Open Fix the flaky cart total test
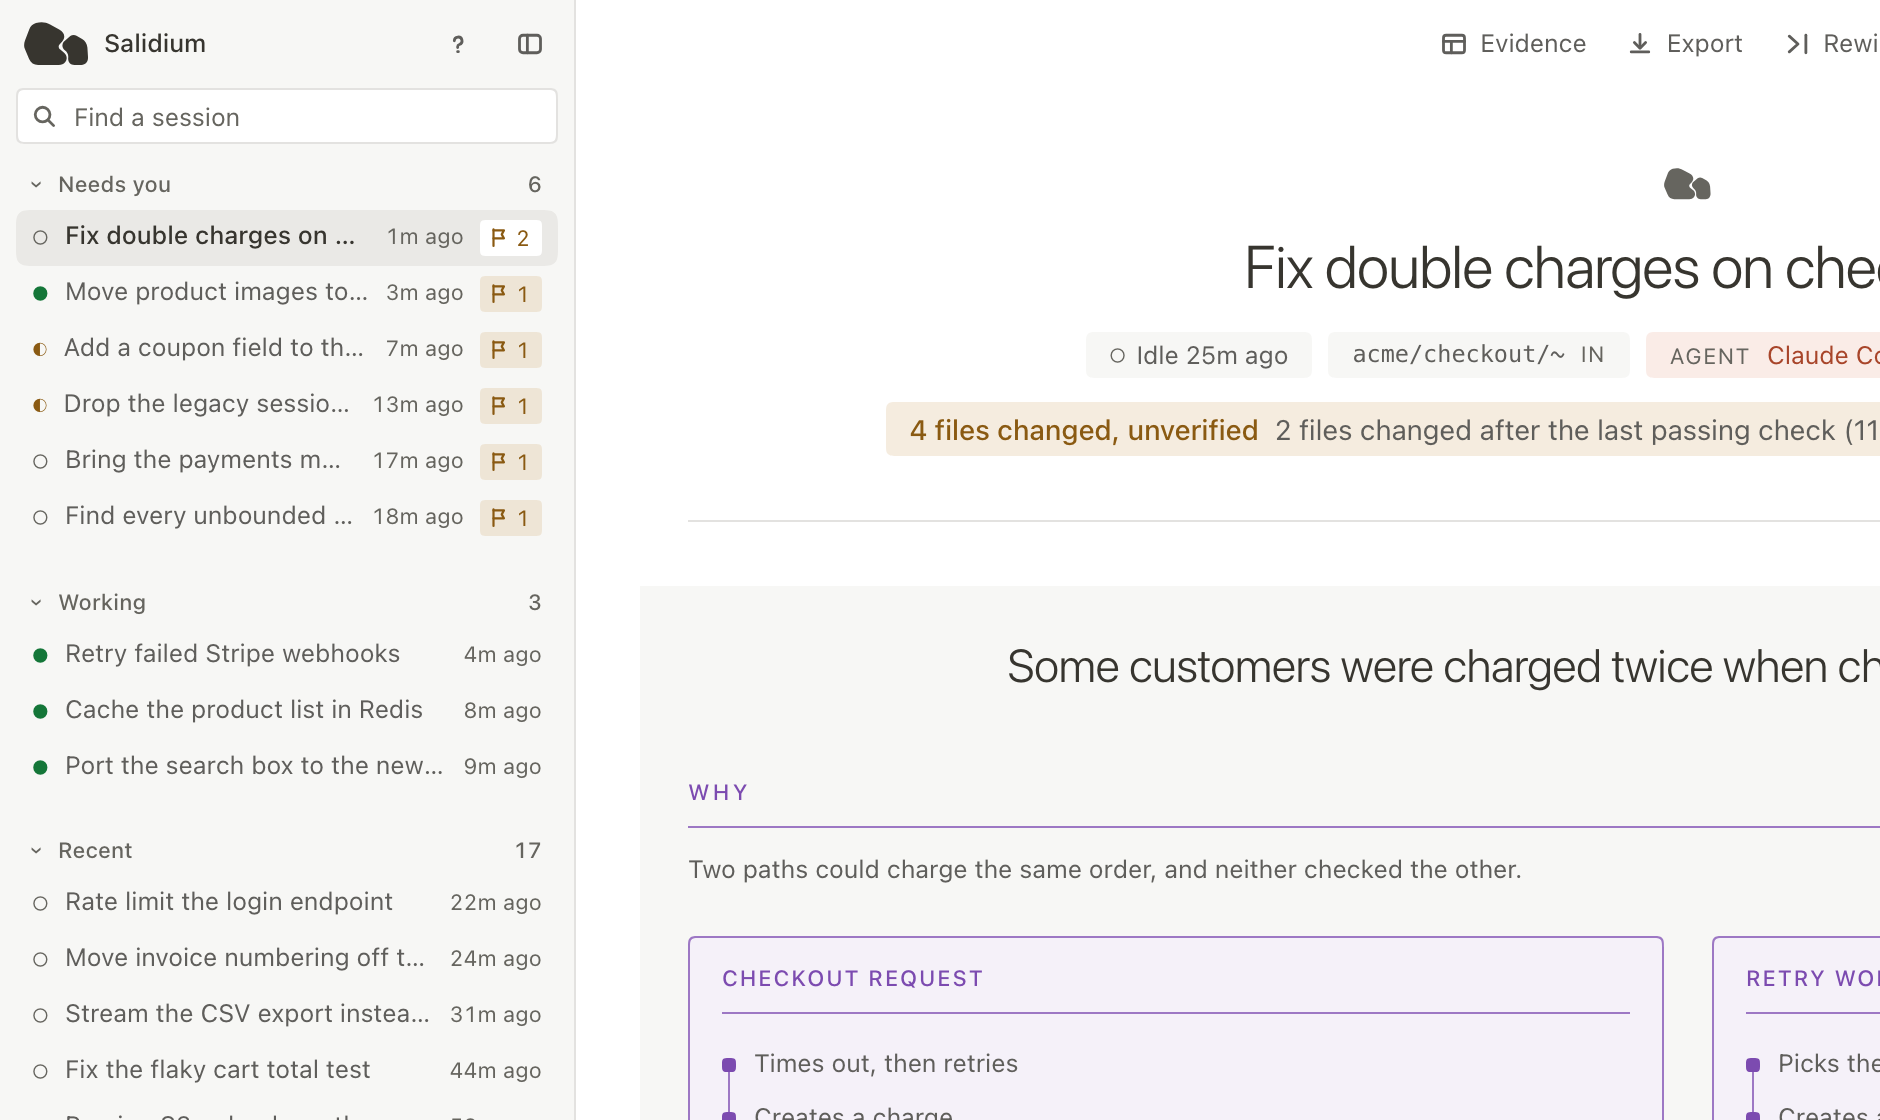The image size is (1880, 1120). 287,1071
